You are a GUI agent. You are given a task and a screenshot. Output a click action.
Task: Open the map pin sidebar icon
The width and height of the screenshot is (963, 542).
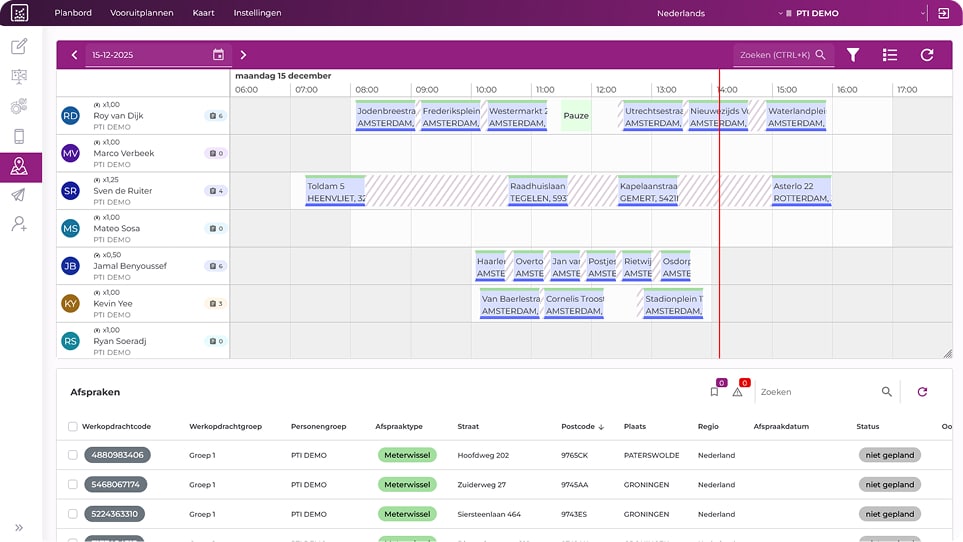[x=19, y=166]
